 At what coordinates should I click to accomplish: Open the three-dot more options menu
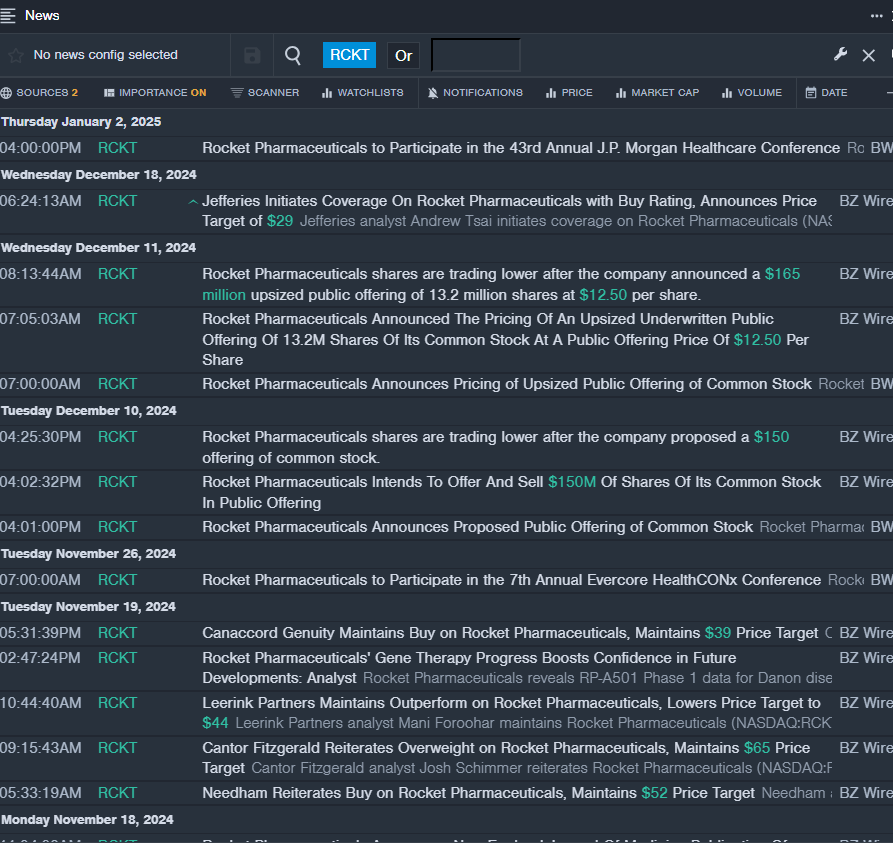point(877,15)
